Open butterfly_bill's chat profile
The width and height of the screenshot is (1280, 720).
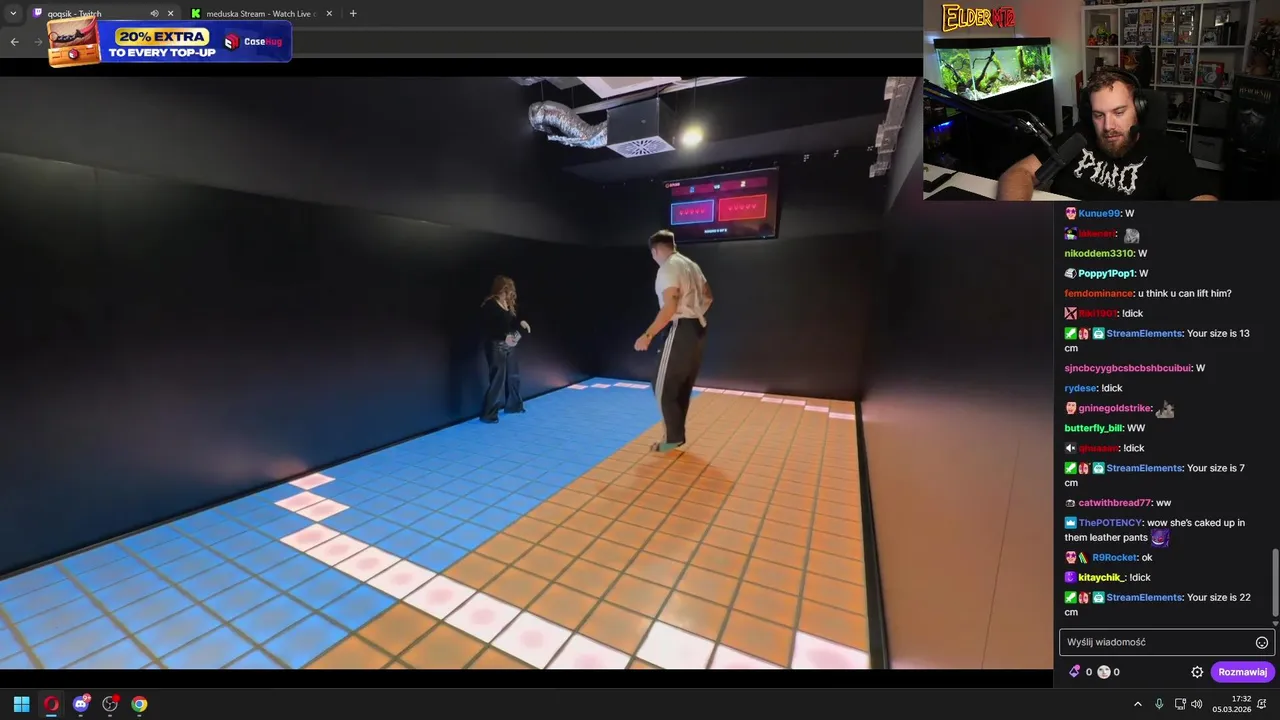pyautogui.click(x=1093, y=428)
